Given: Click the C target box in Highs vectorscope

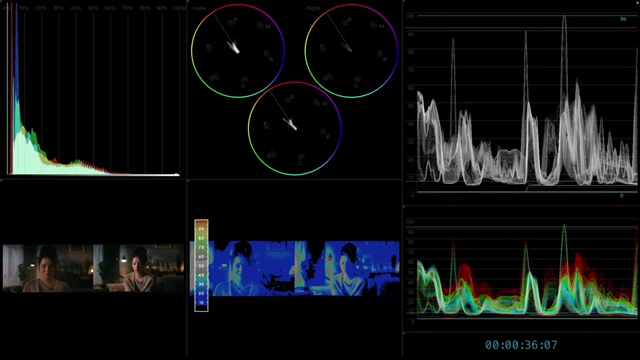Looking at the screenshot, I should [358, 80].
